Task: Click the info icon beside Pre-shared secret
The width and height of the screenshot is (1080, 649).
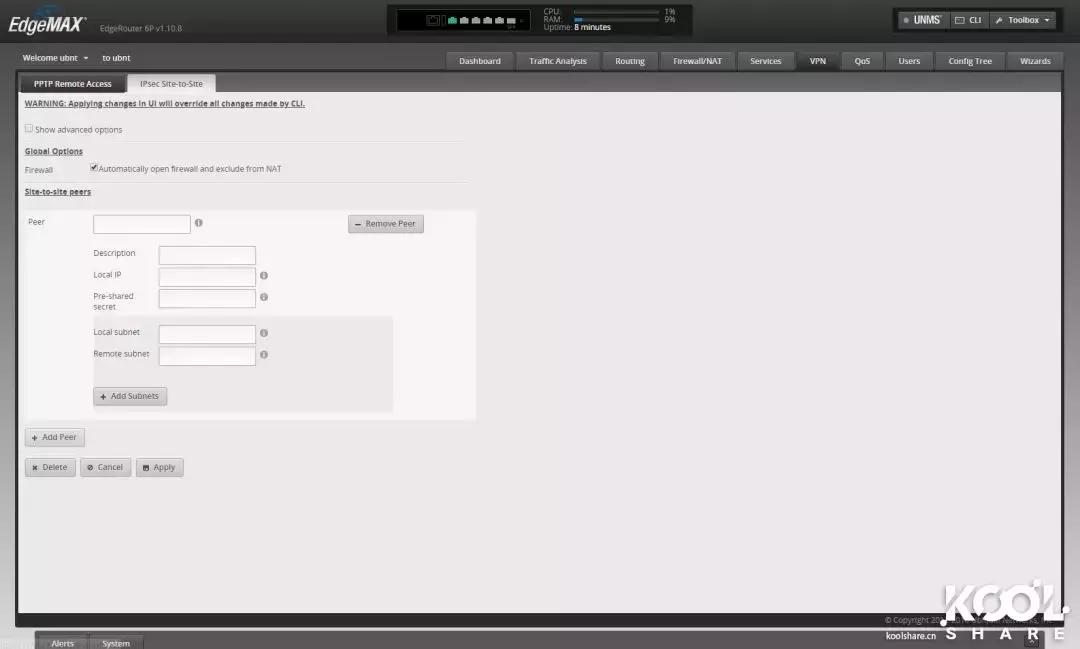Action: 264,297
